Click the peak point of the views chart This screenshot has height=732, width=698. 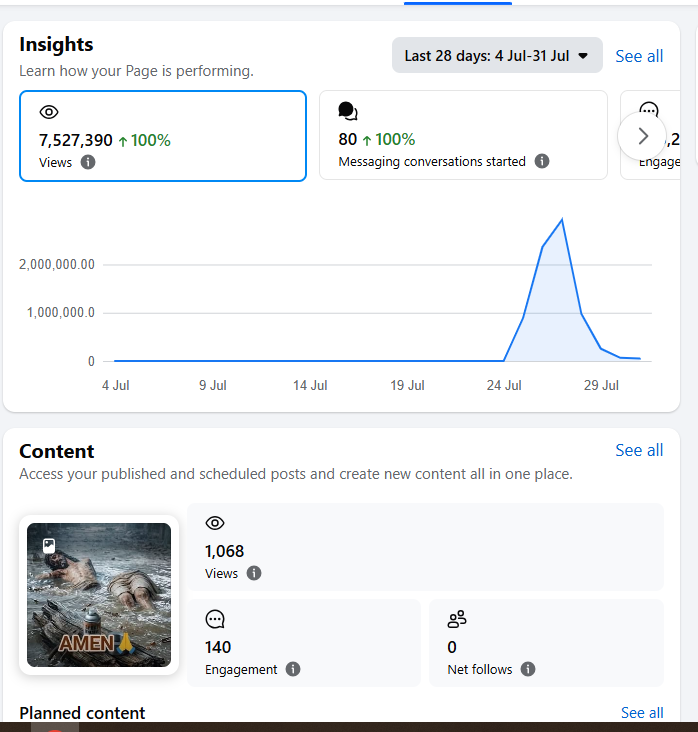click(x=562, y=219)
